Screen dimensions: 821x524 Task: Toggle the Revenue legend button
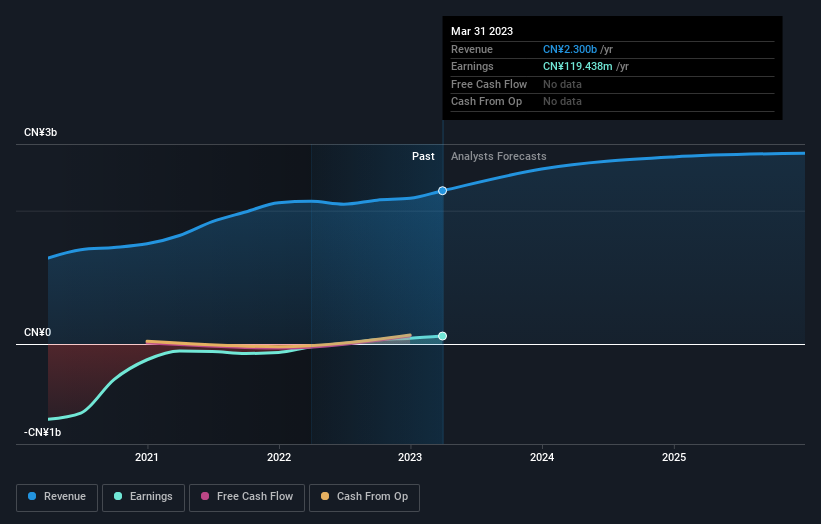point(57,497)
